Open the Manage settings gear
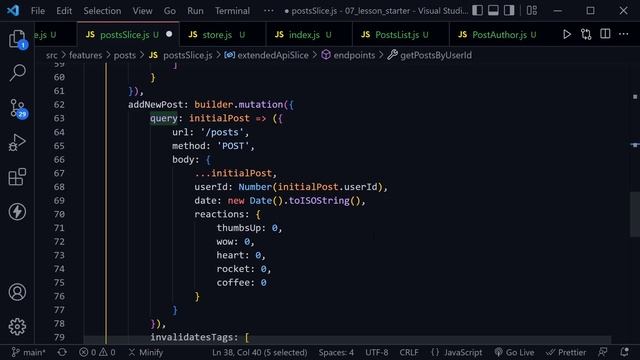 tap(17, 327)
